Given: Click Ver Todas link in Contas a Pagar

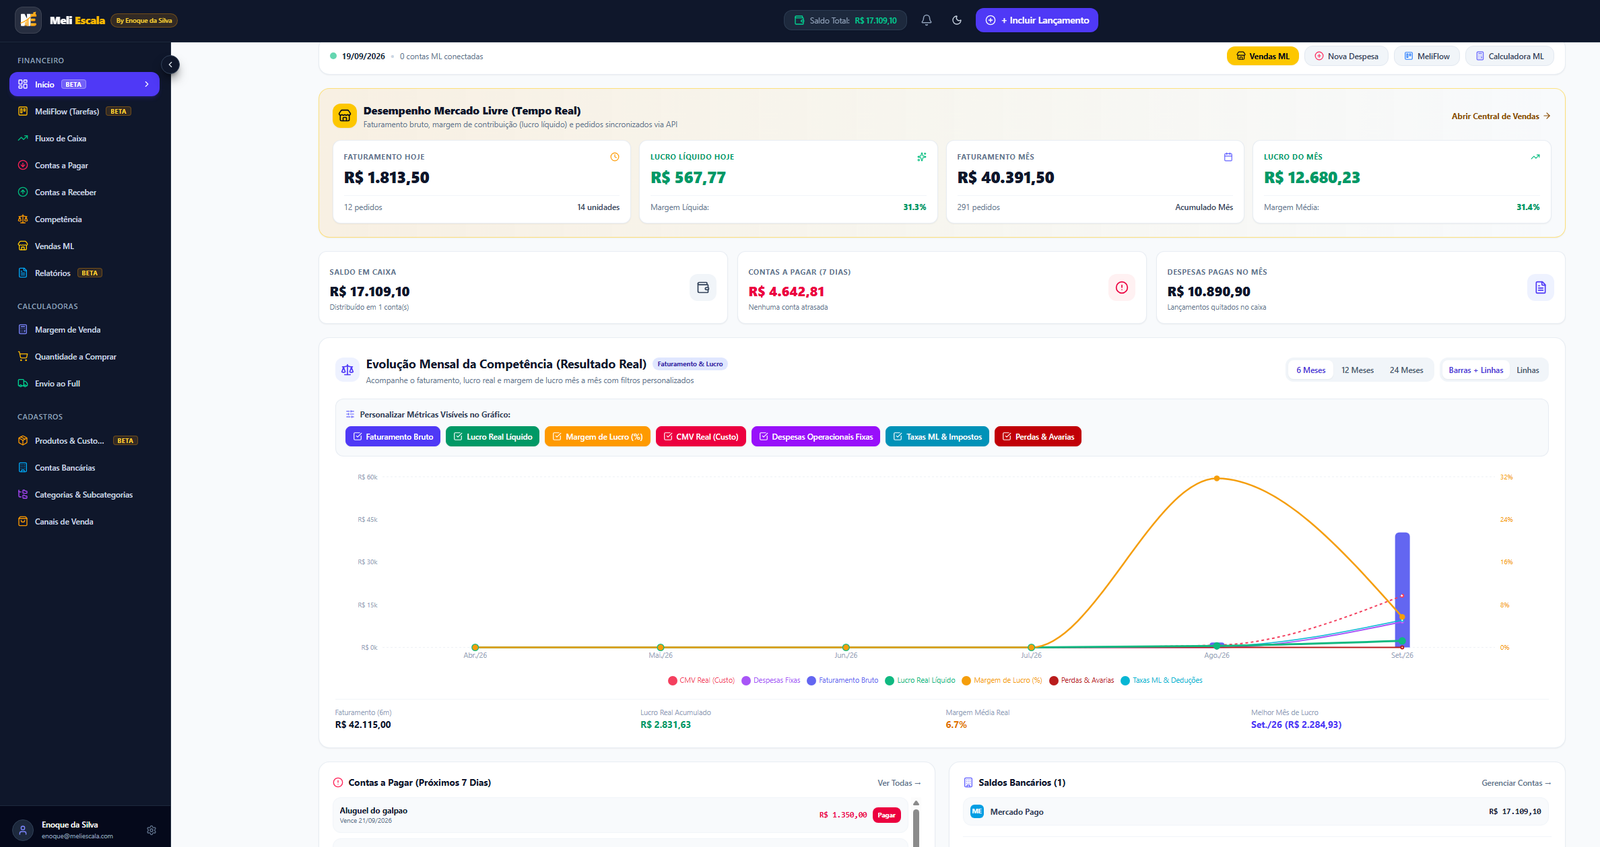Looking at the screenshot, I should (x=899, y=783).
